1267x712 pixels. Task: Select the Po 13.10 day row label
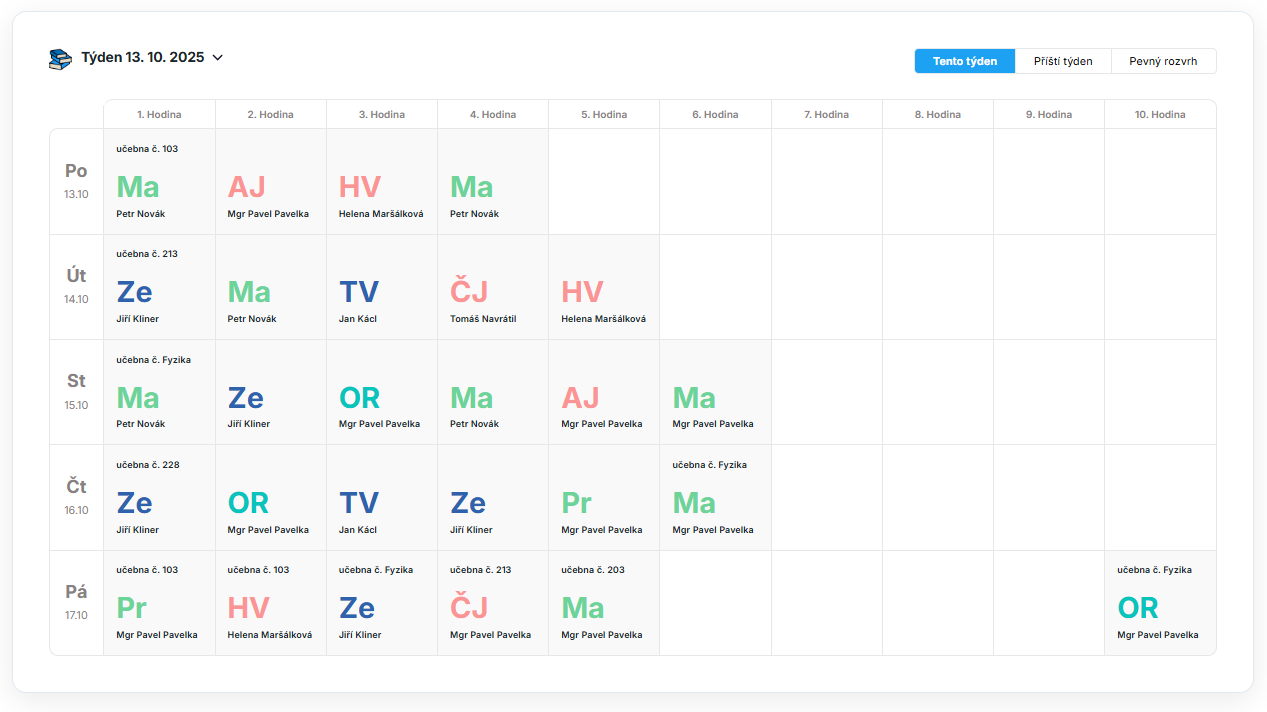[x=77, y=182]
